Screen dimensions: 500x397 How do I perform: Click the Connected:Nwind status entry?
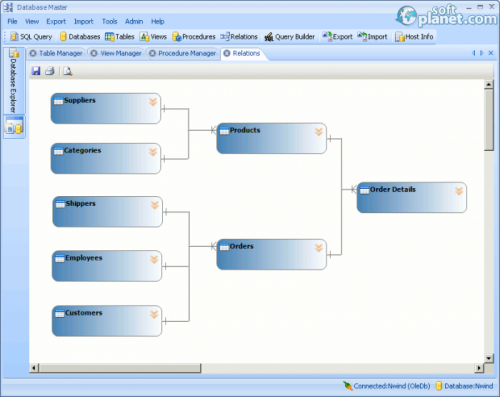(387, 386)
